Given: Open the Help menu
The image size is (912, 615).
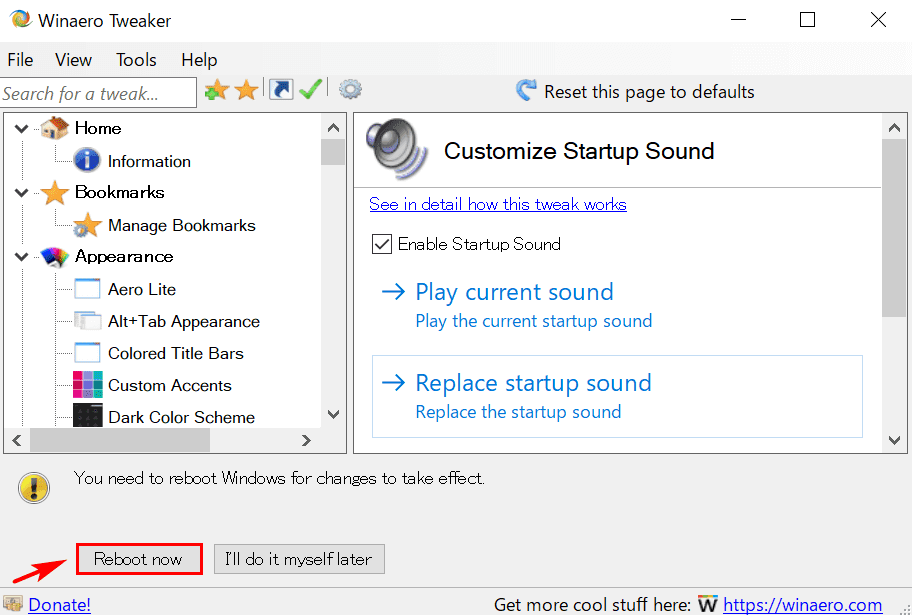Looking at the screenshot, I should point(199,60).
